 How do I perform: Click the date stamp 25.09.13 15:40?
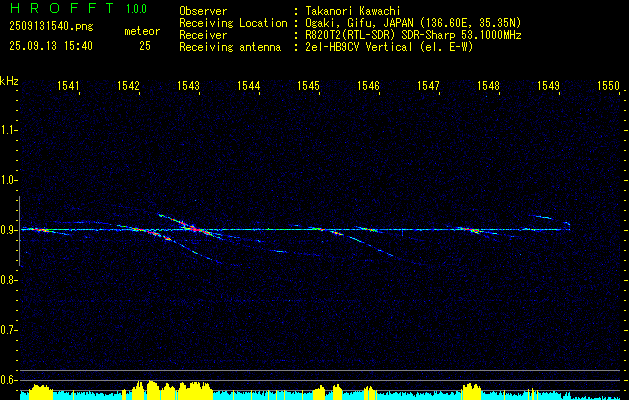pyautogui.click(x=51, y=46)
